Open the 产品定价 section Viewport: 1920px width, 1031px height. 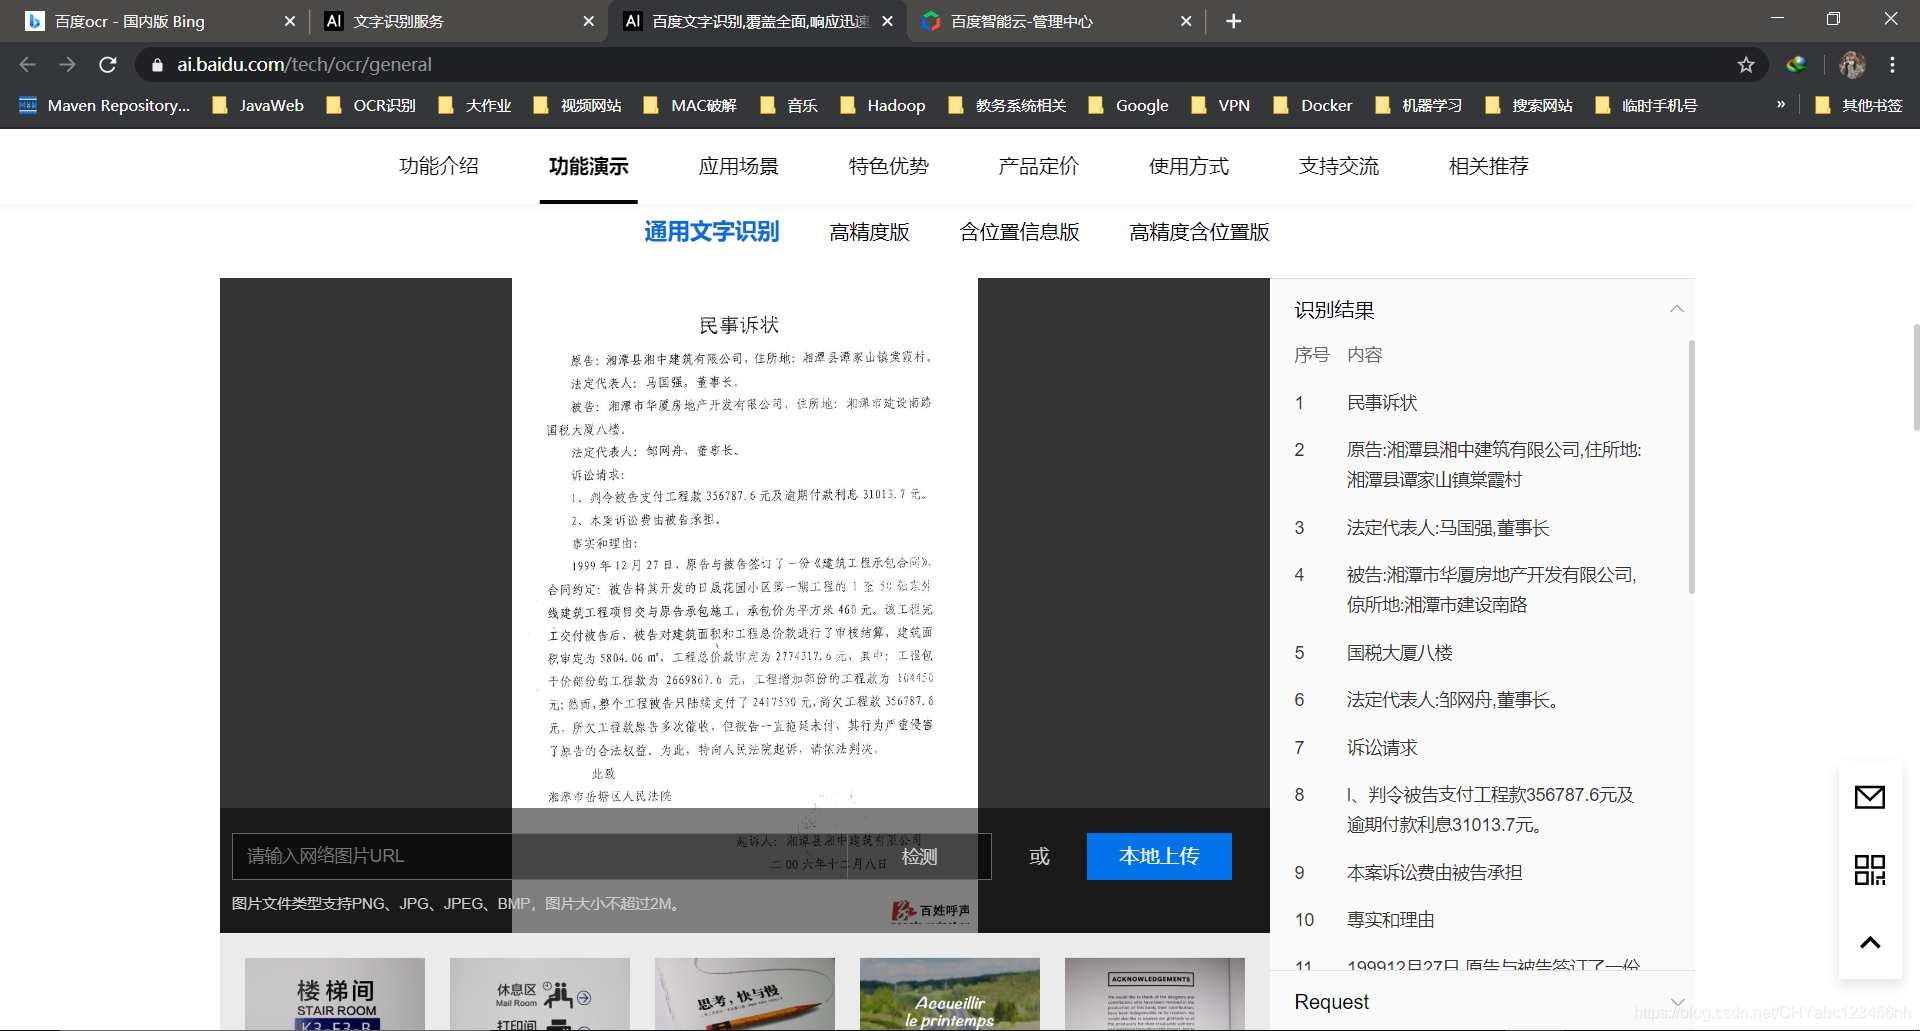point(1038,166)
